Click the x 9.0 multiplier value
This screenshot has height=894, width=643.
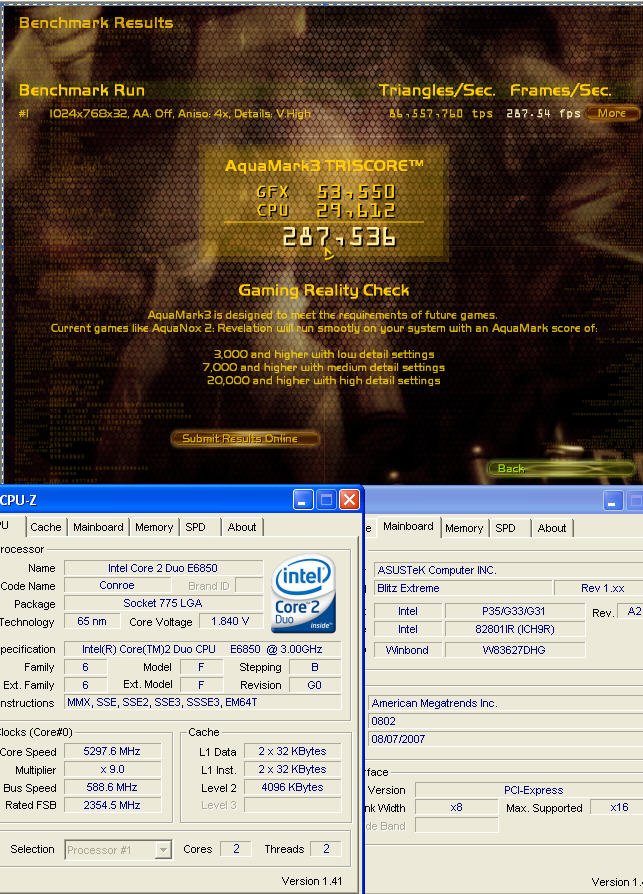112,770
